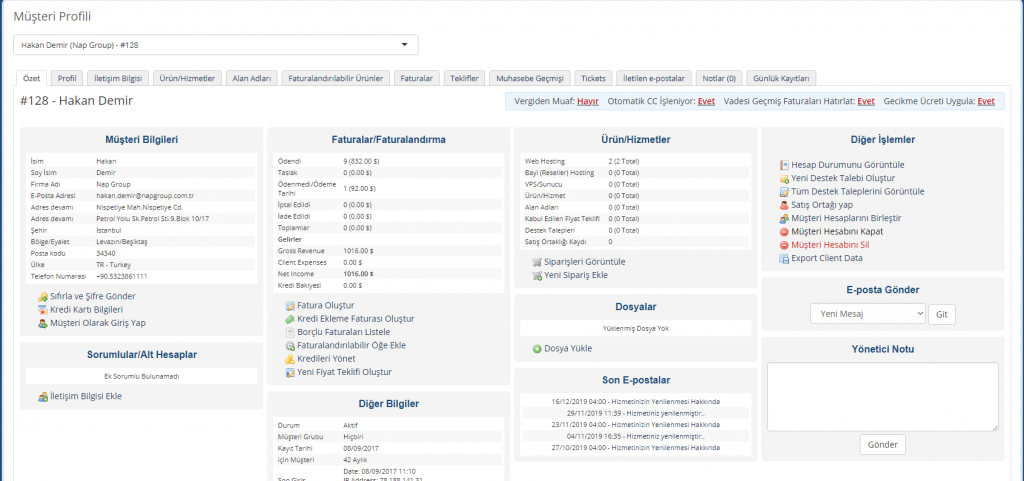Viewport: 1024px width, 481px height.
Task: Open the Faturalandırılabilir Ürünler tab
Action: point(336,78)
